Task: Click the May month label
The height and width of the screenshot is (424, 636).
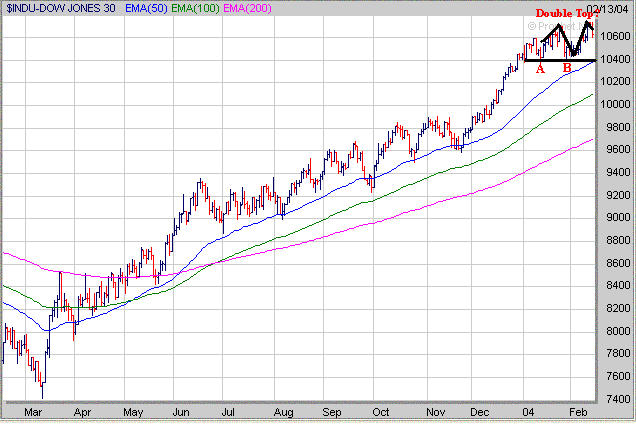Action: (x=133, y=413)
